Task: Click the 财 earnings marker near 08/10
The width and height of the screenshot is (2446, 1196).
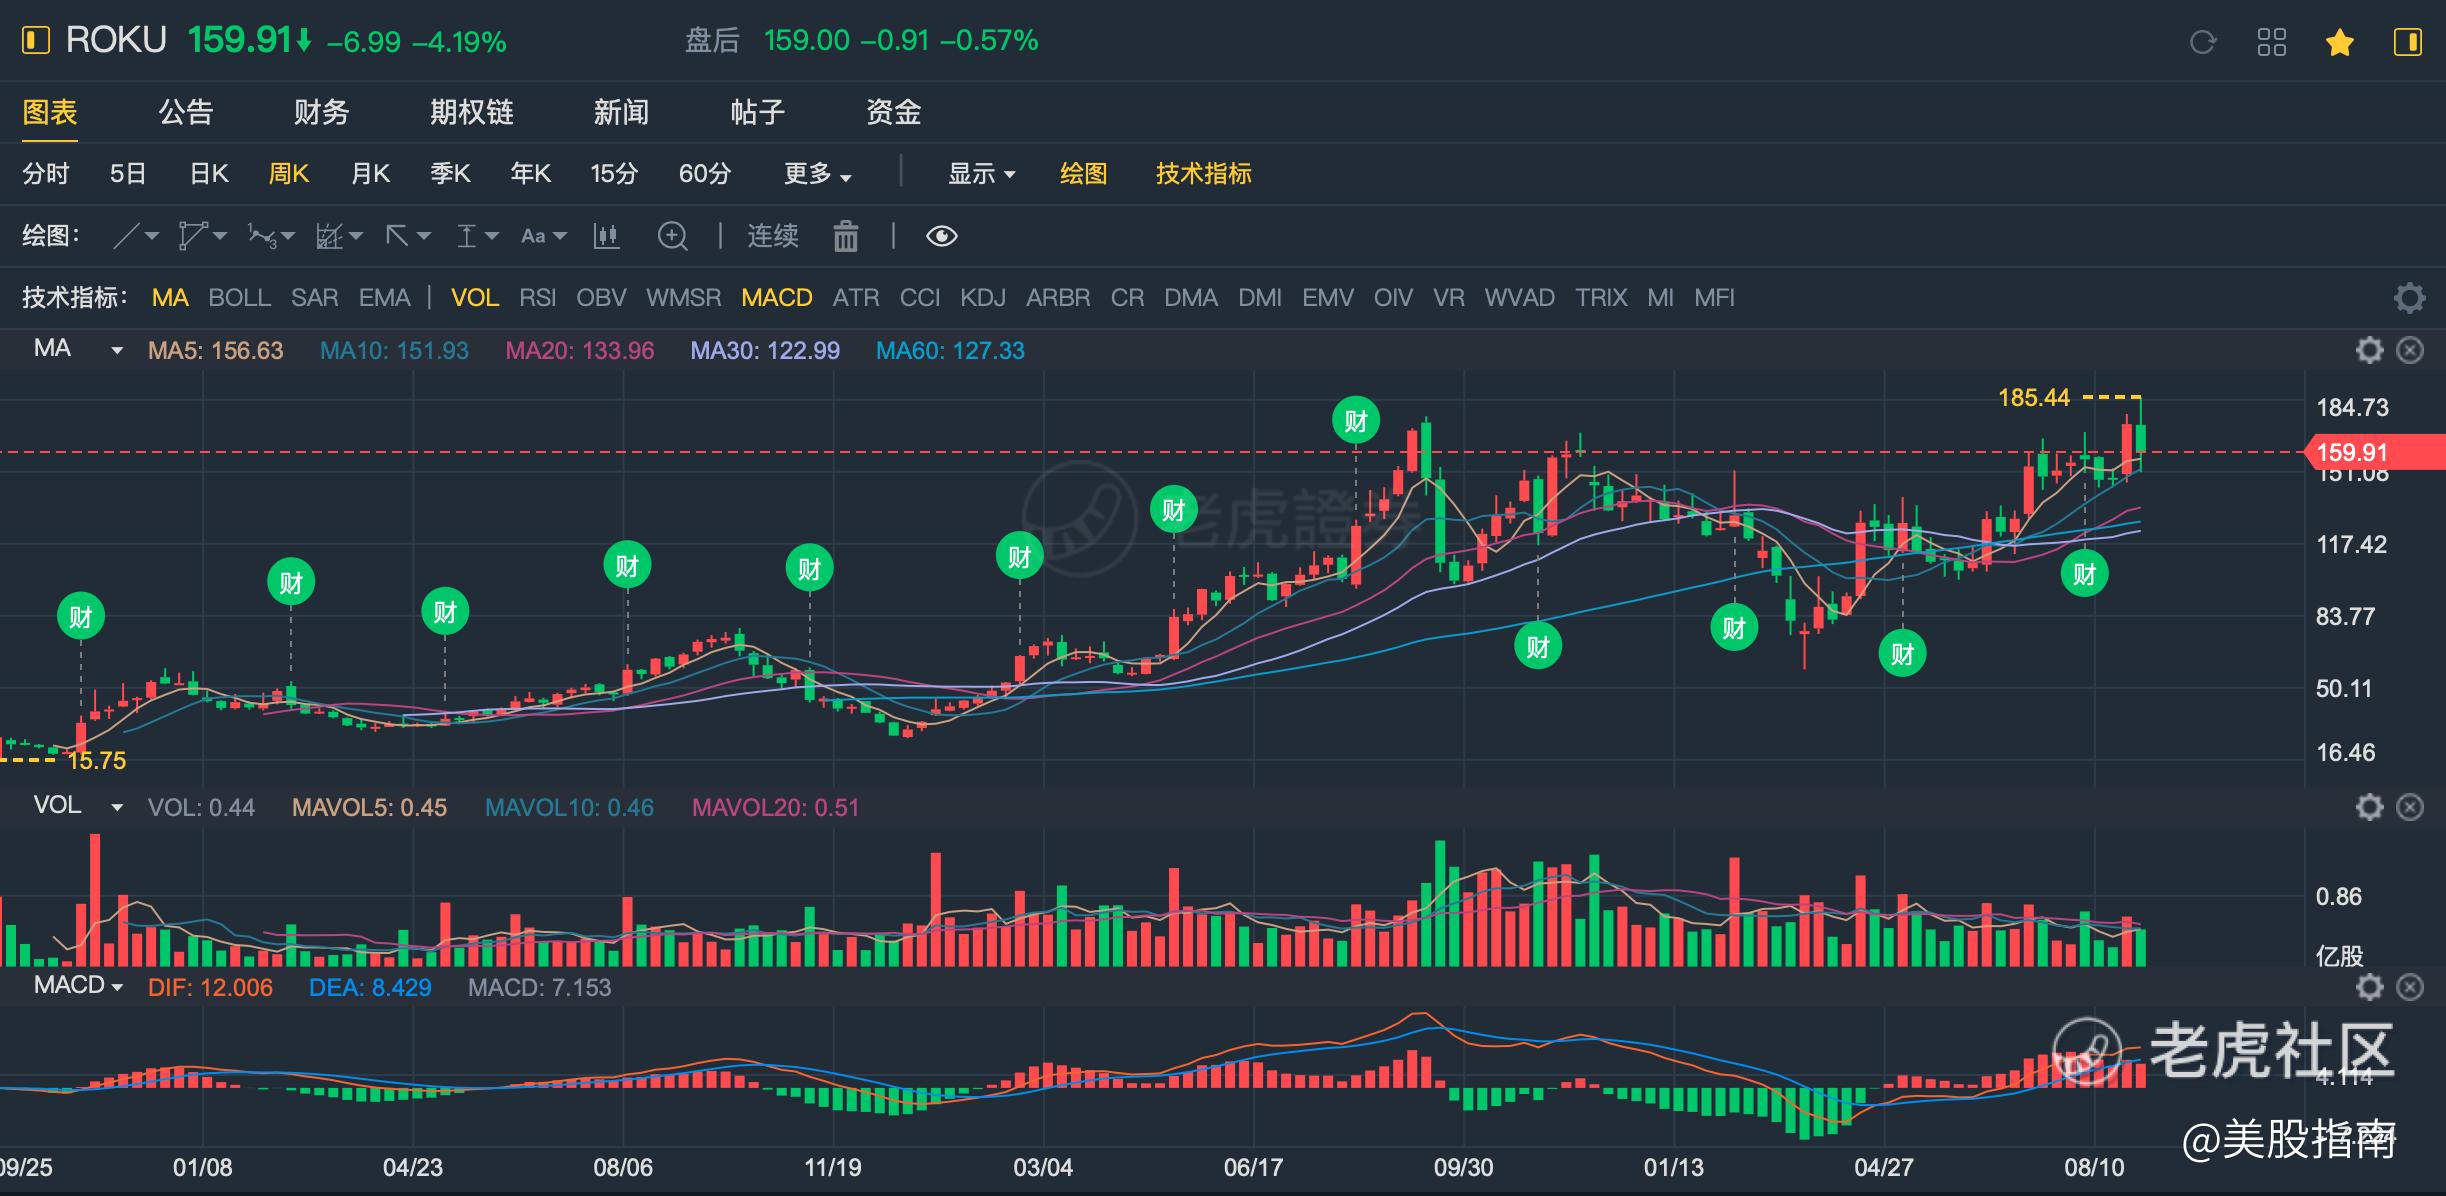Action: coord(2084,574)
